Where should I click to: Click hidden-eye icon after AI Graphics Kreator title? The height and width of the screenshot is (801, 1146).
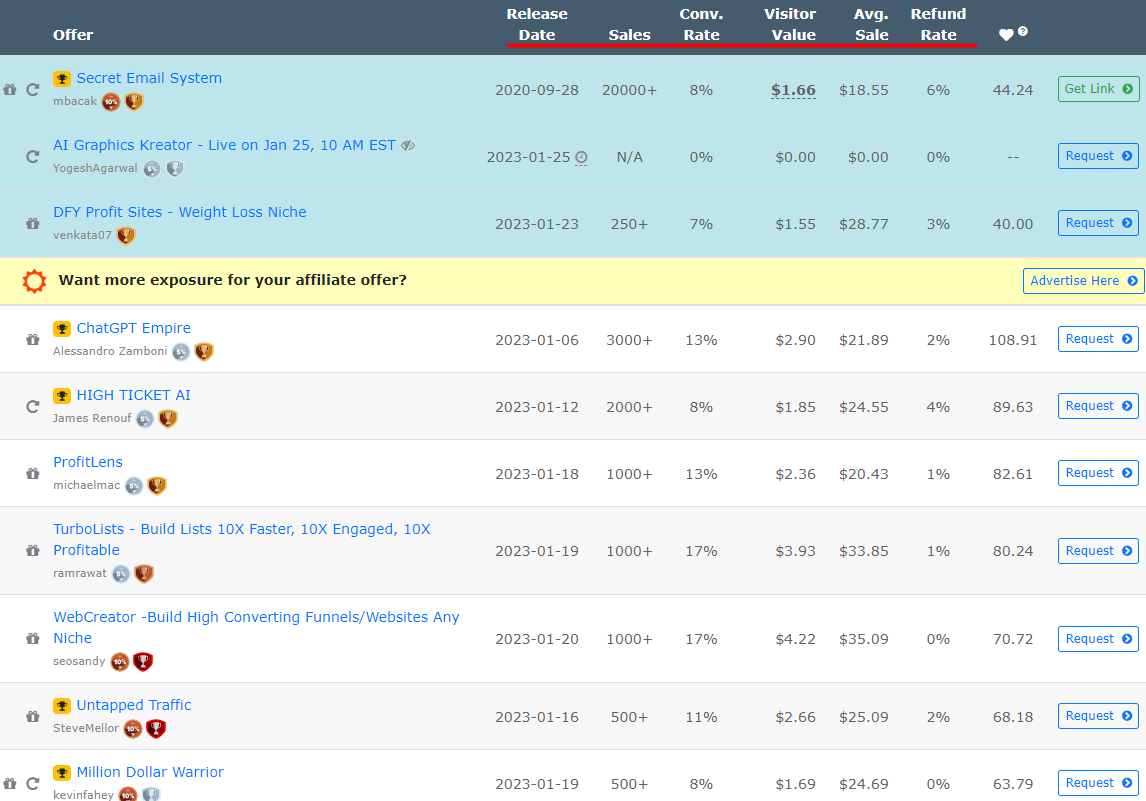click(x=408, y=145)
